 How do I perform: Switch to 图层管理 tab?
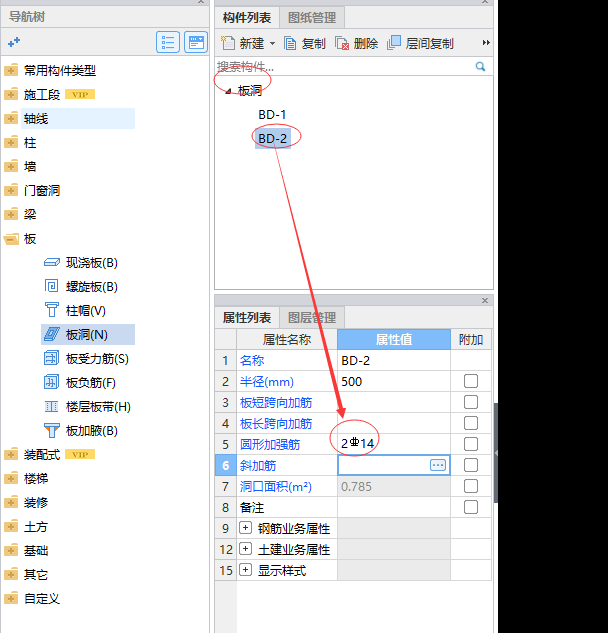[312, 318]
